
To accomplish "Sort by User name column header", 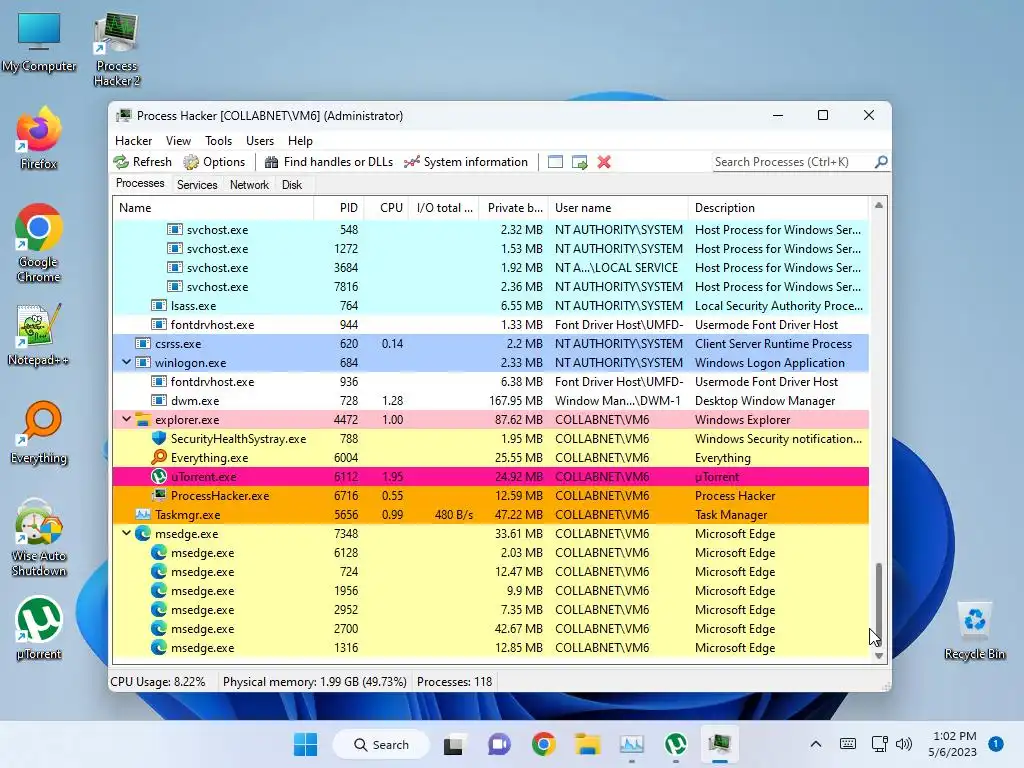I will click(618, 208).
